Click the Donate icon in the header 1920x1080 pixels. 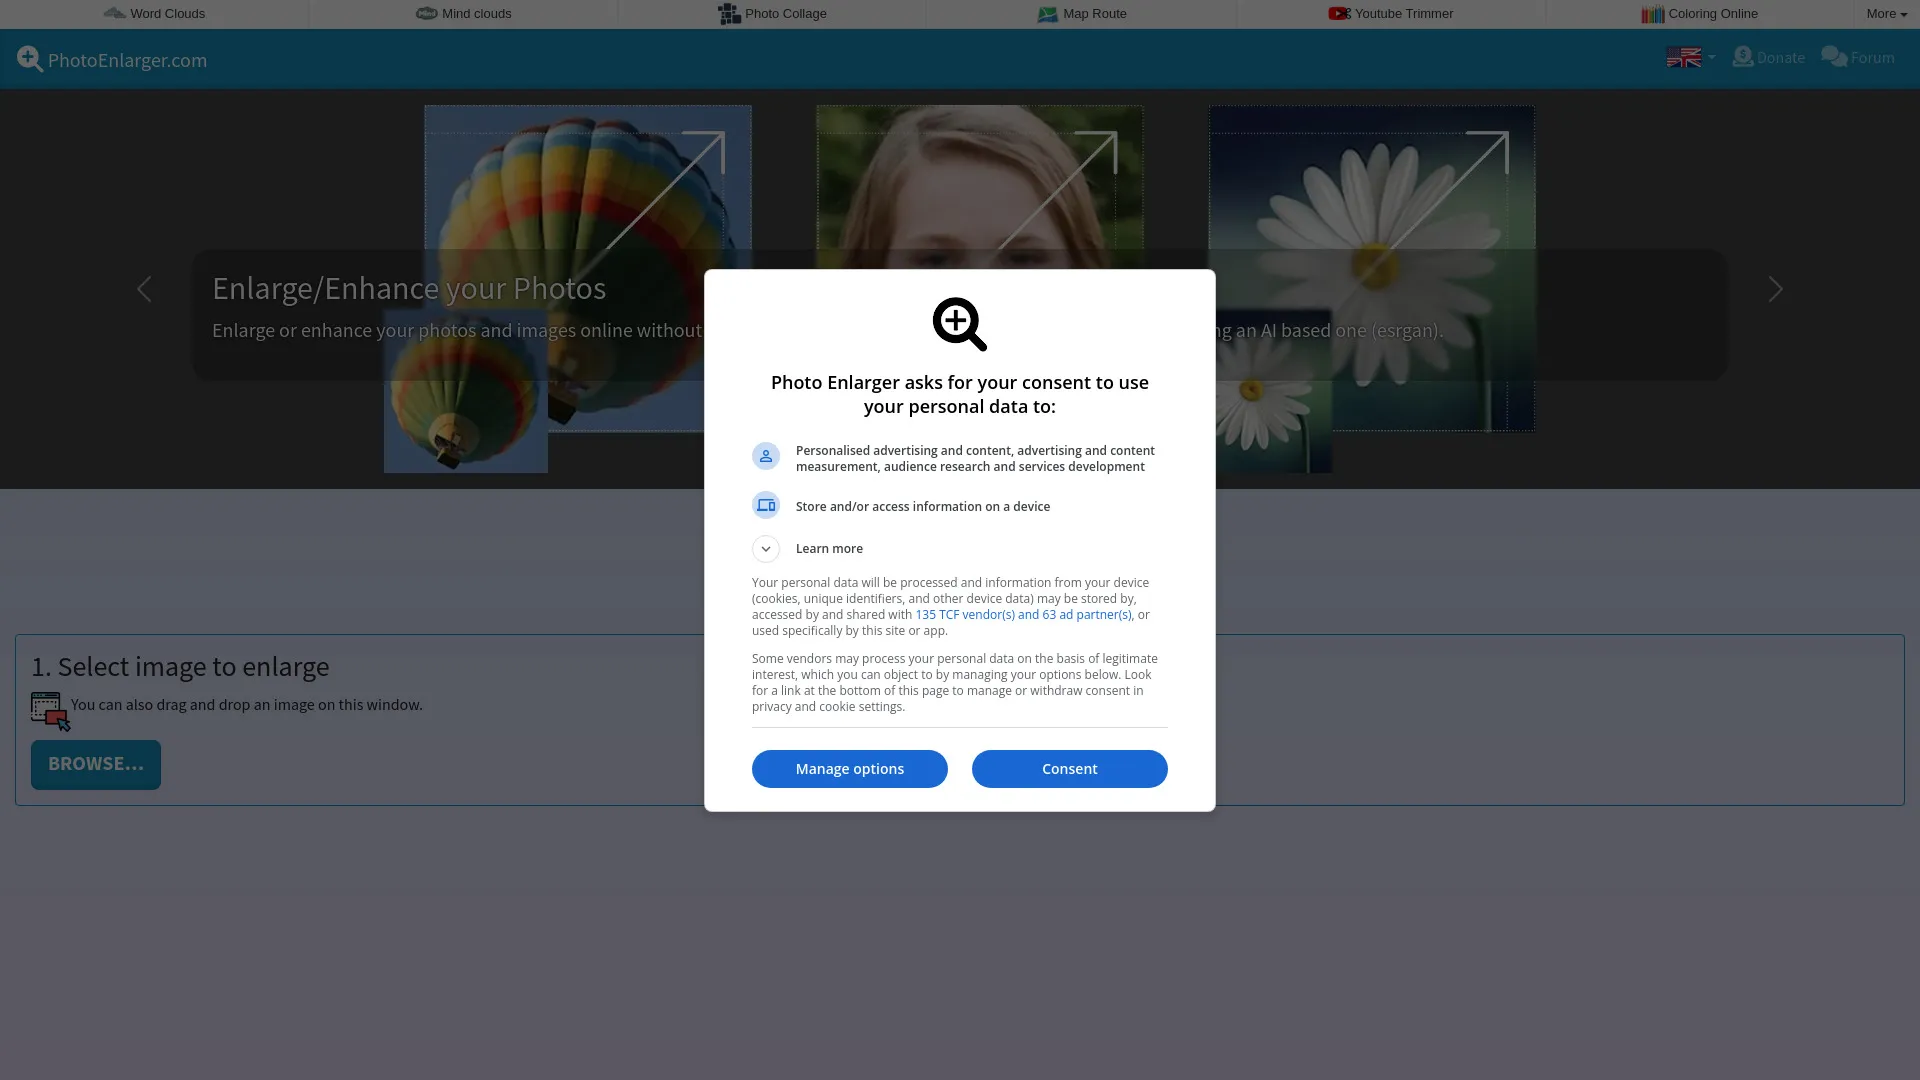1743,57
